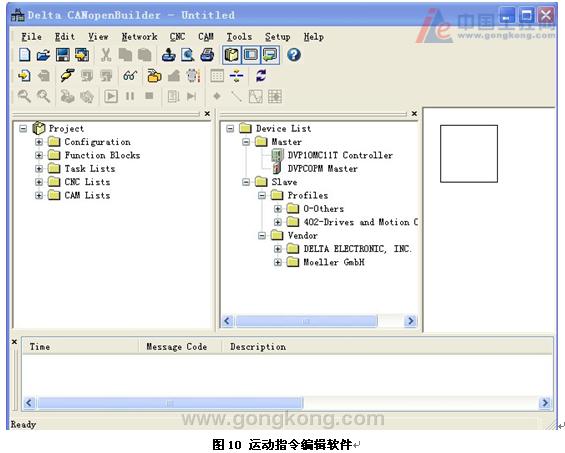Screen dimensions: 565x453
Task: Click the grid table toolbar icon
Action: pos(217,76)
